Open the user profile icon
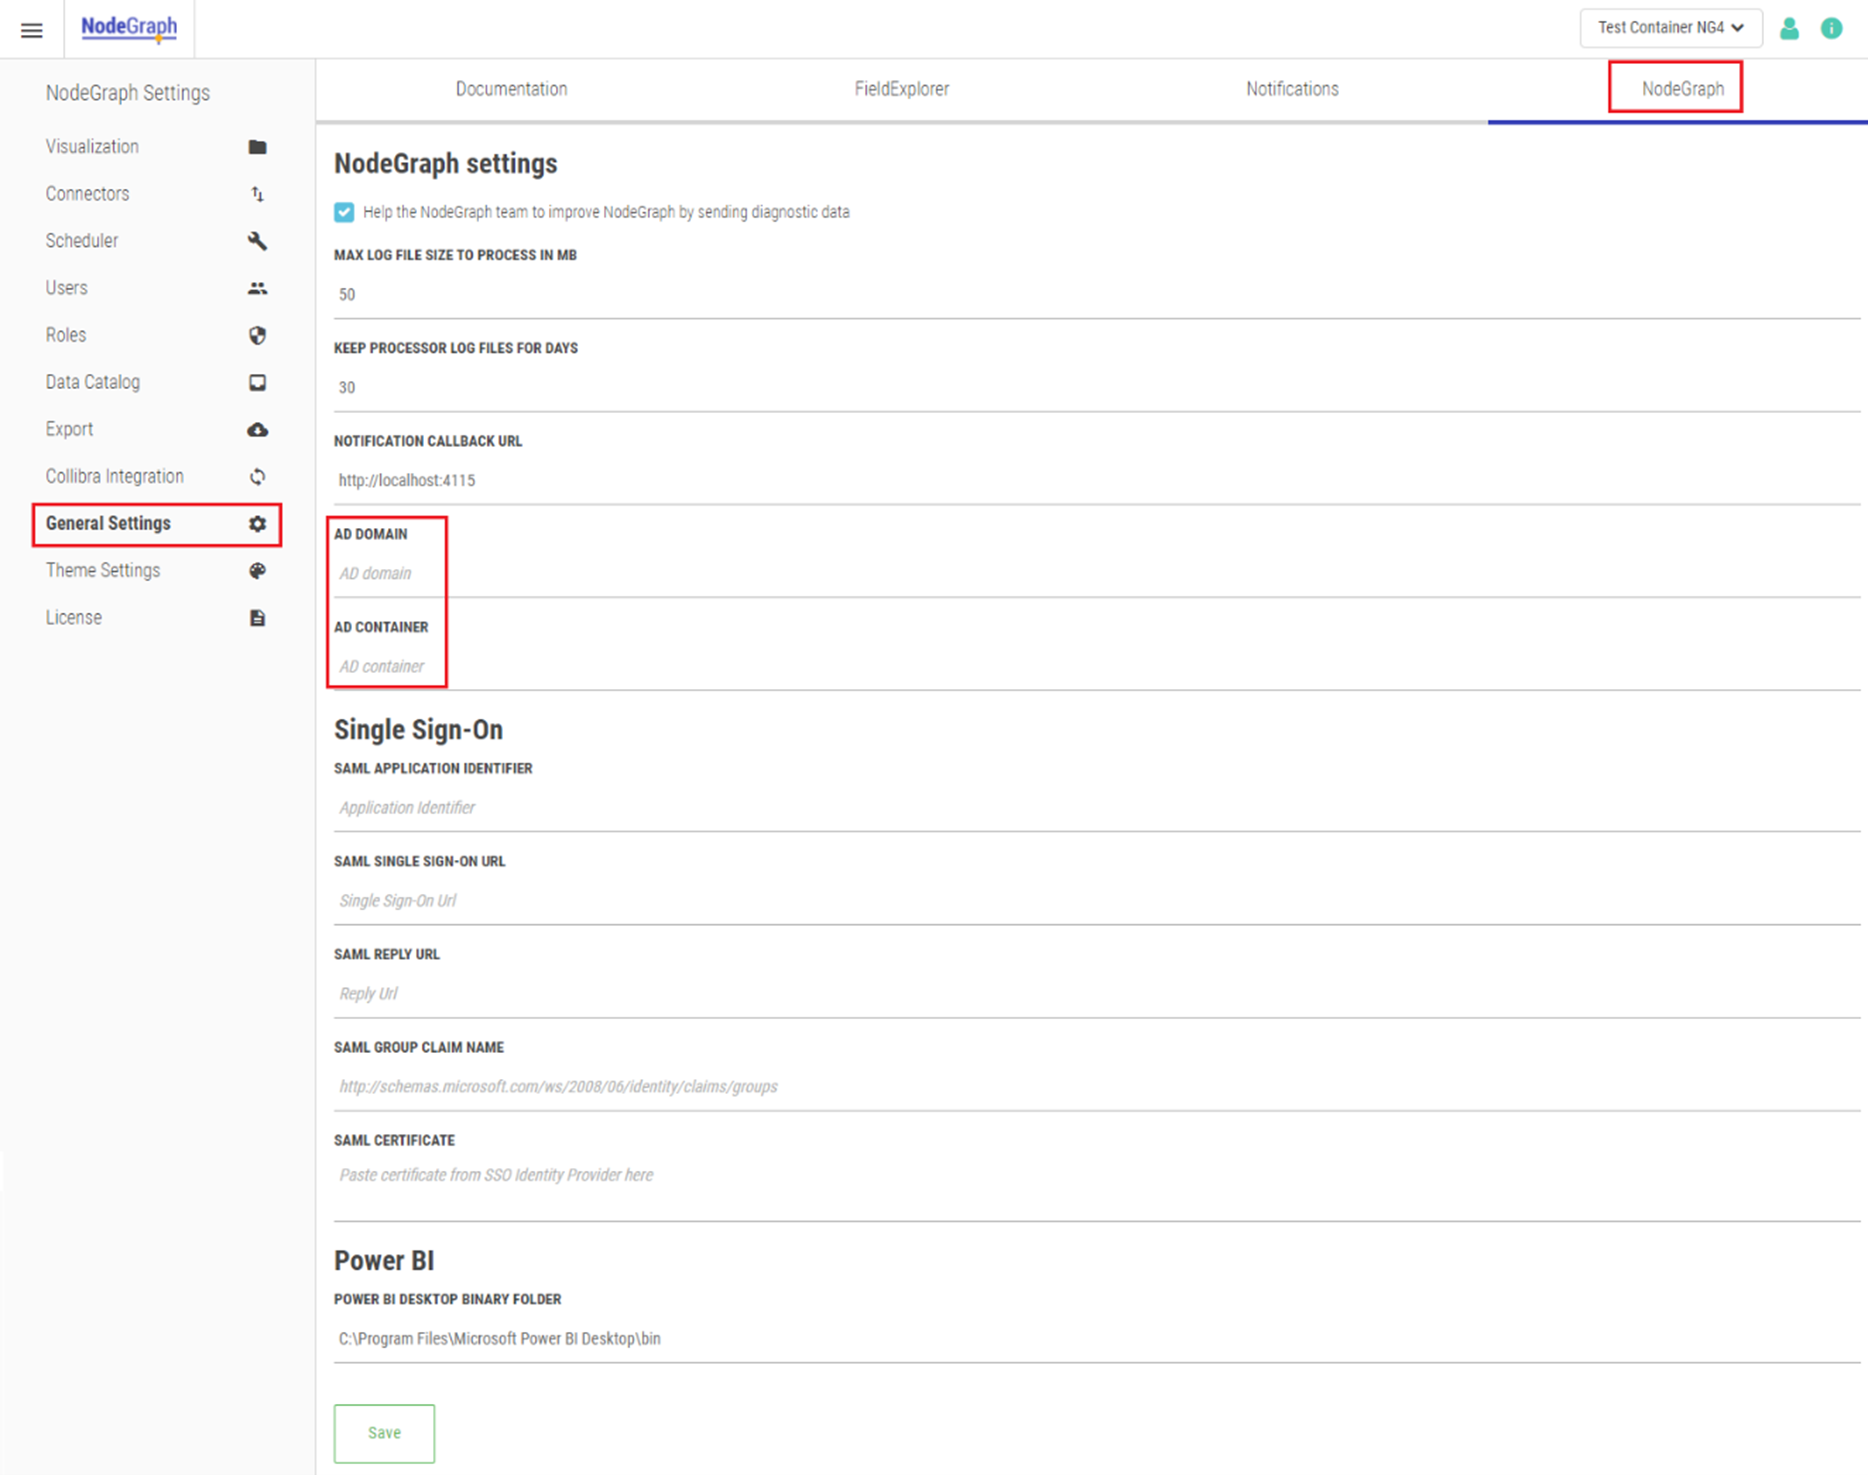The width and height of the screenshot is (1868, 1475). click(x=1789, y=28)
